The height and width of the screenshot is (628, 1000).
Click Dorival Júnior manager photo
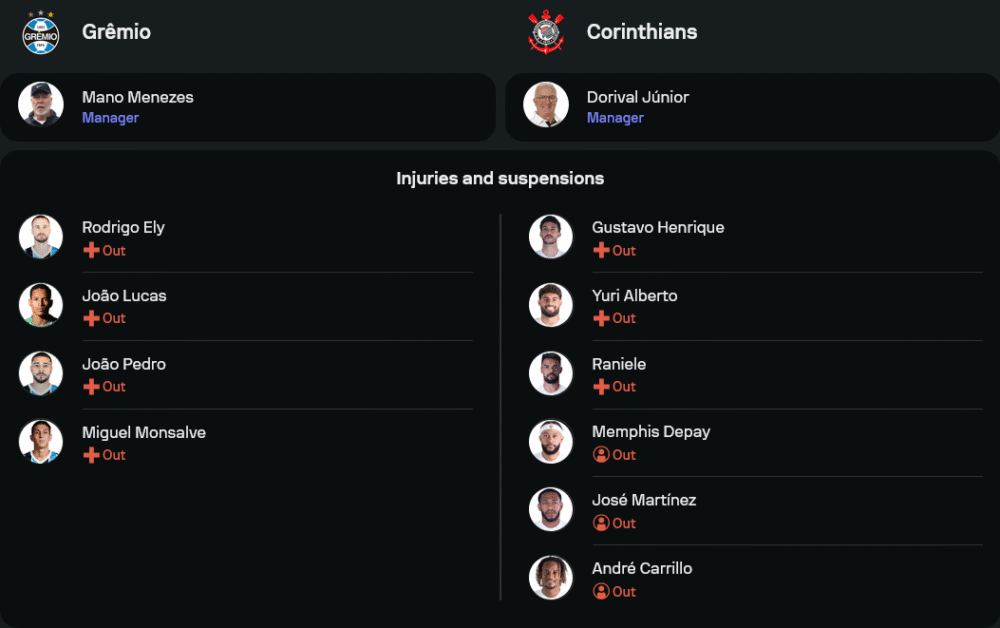click(x=546, y=105)
